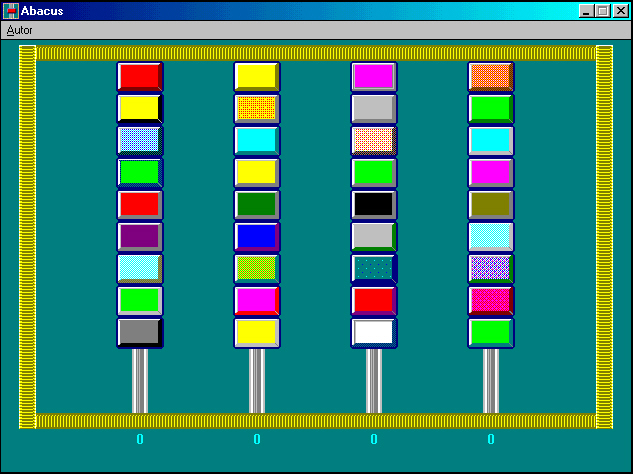This screenshot has height=474, width=633.
Task: Click the "0" counter under the second rod
Action: coord(257,439)
